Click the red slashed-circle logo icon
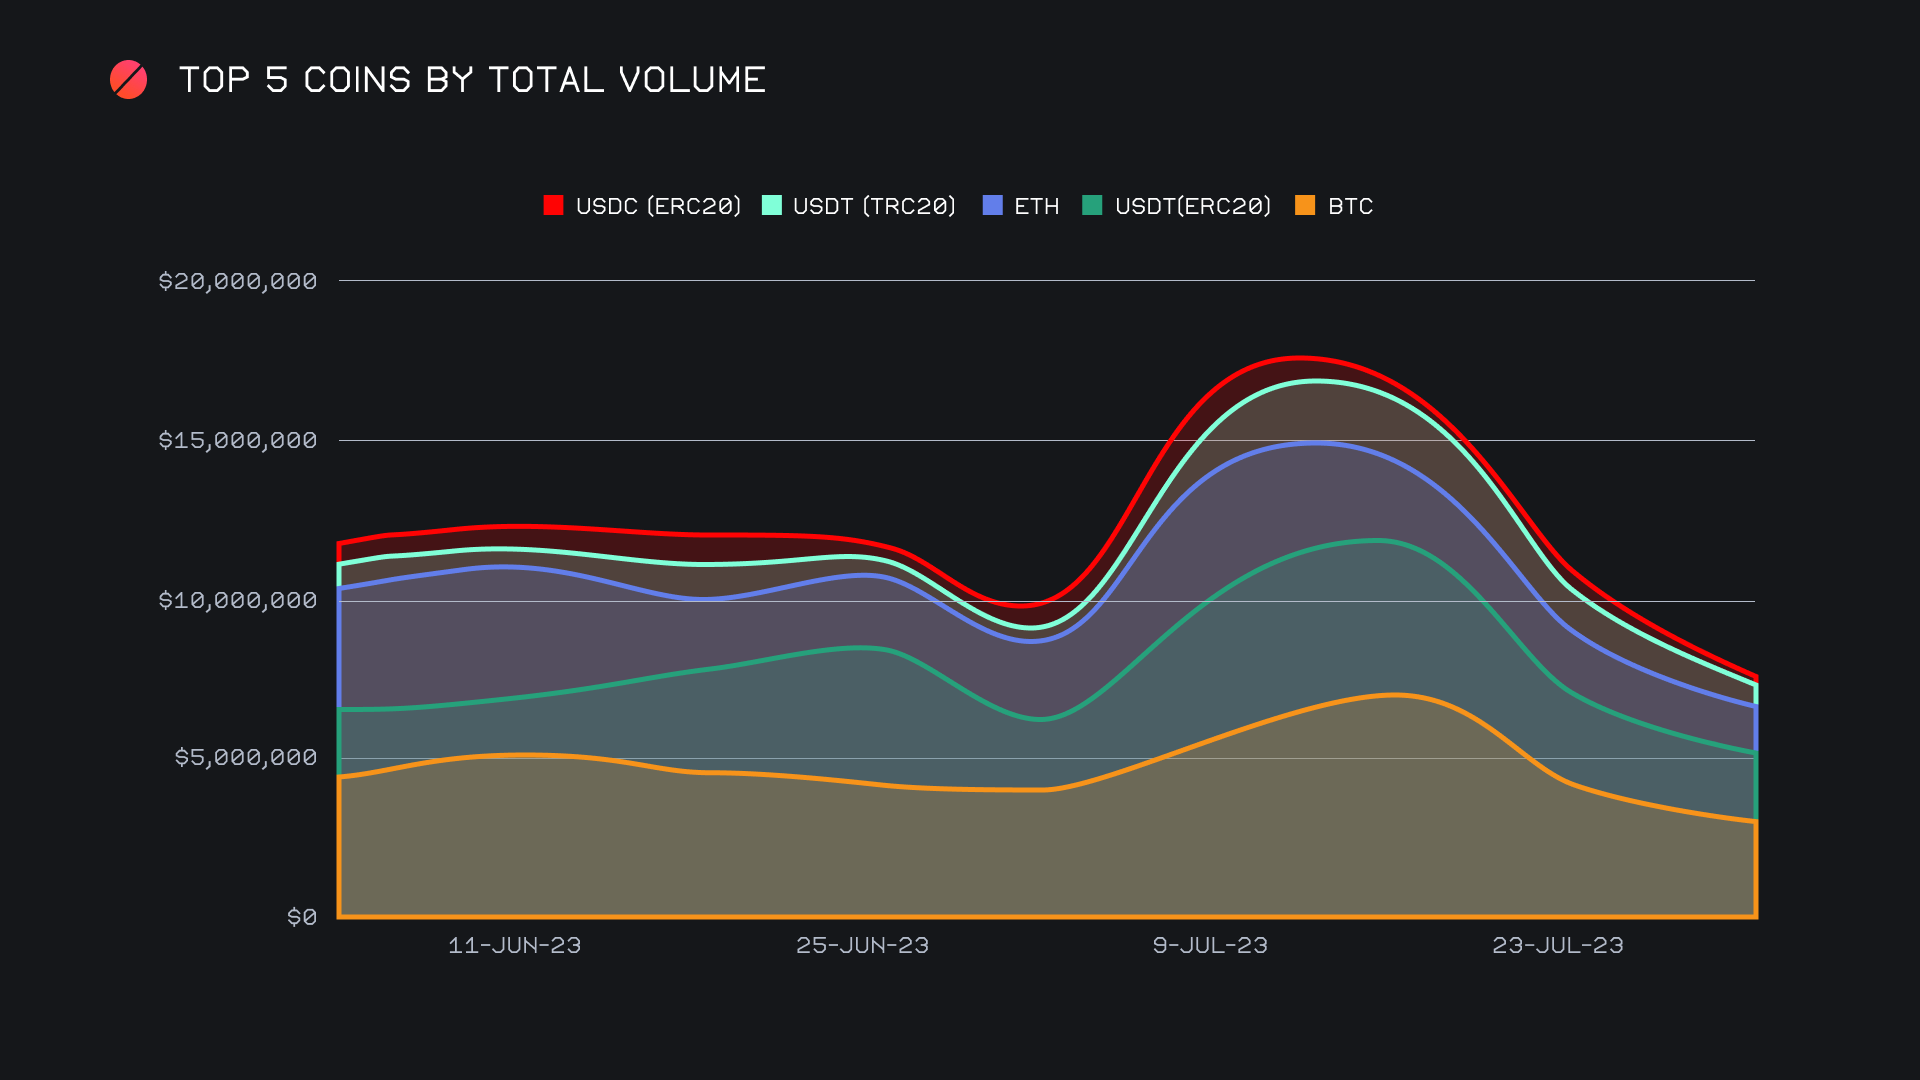 [x=128, y=80]
